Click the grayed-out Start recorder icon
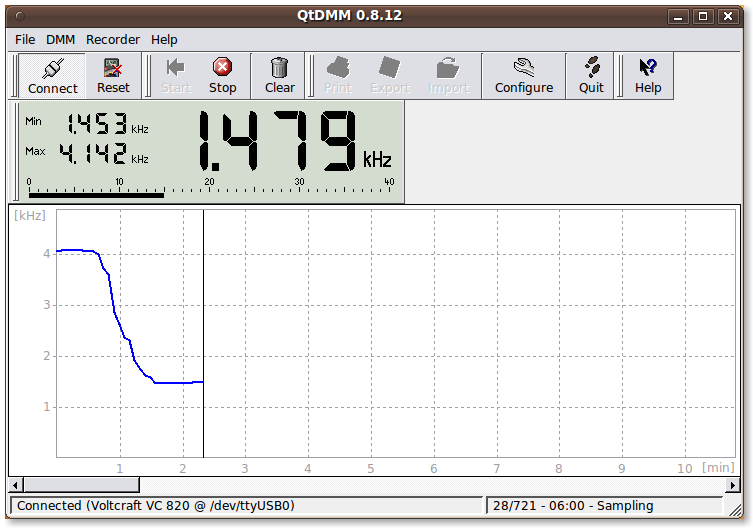 tap(176, 68)
